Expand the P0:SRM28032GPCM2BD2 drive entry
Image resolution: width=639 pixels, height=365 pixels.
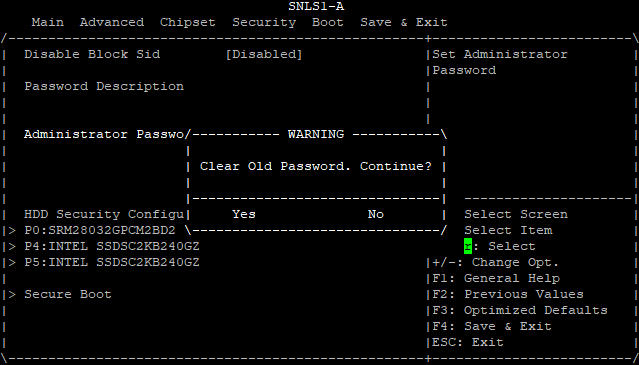(100, 230)
